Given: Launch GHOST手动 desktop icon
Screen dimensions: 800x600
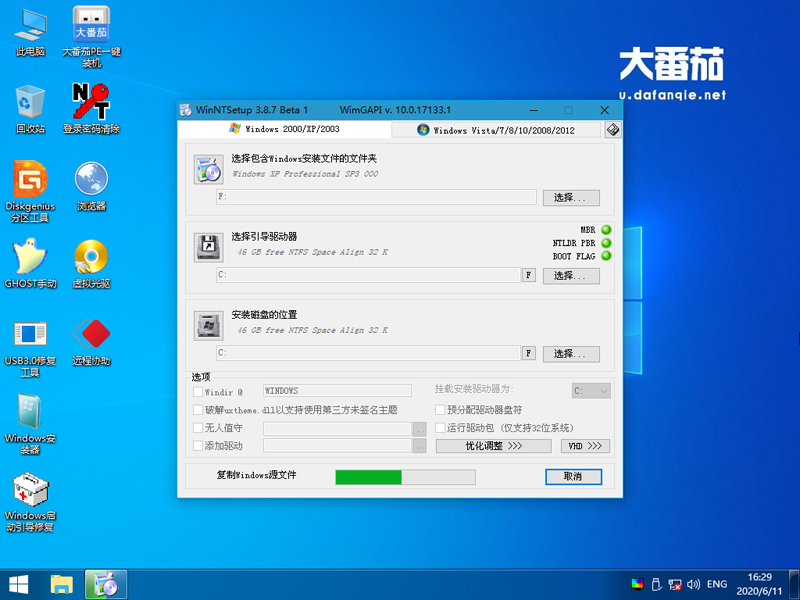Looking at the screenshot, I should click(29, 253).
